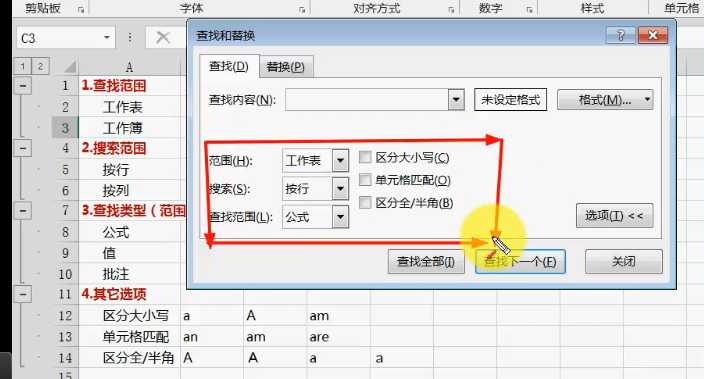
Task: Click cell 工作表 in row 2
Action: coord(129,107)
